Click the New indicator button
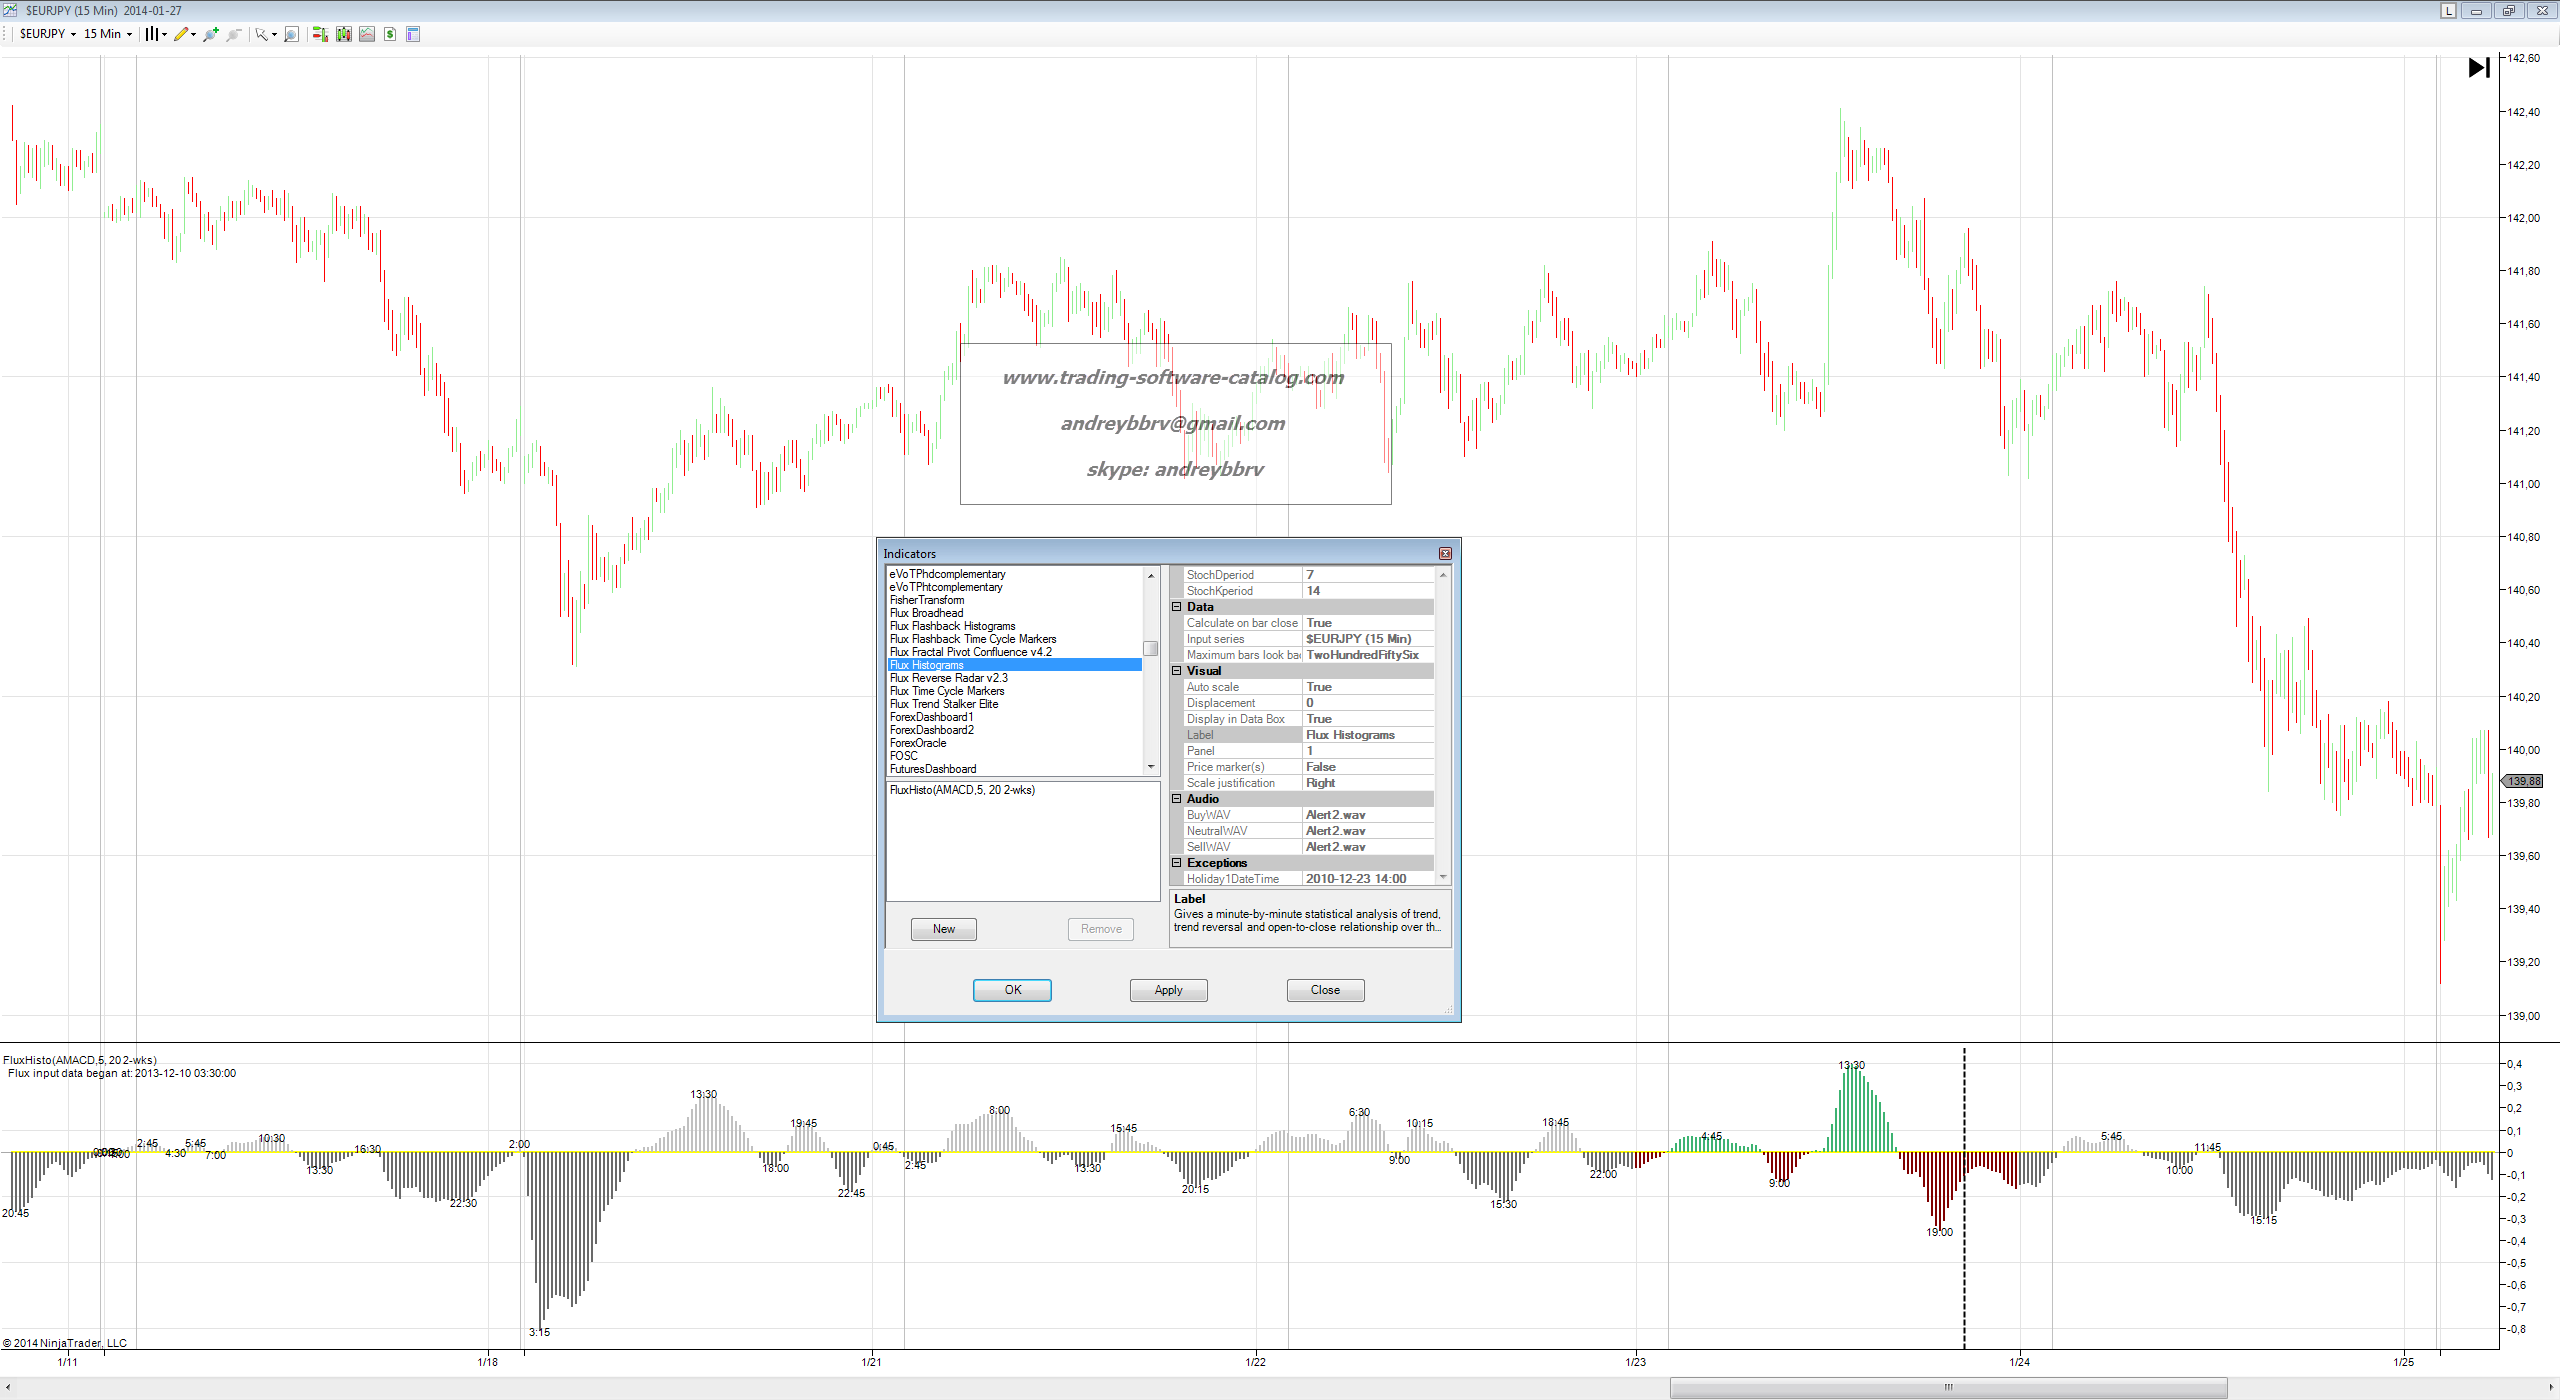 pyautogui.click(x=943, y=929)
